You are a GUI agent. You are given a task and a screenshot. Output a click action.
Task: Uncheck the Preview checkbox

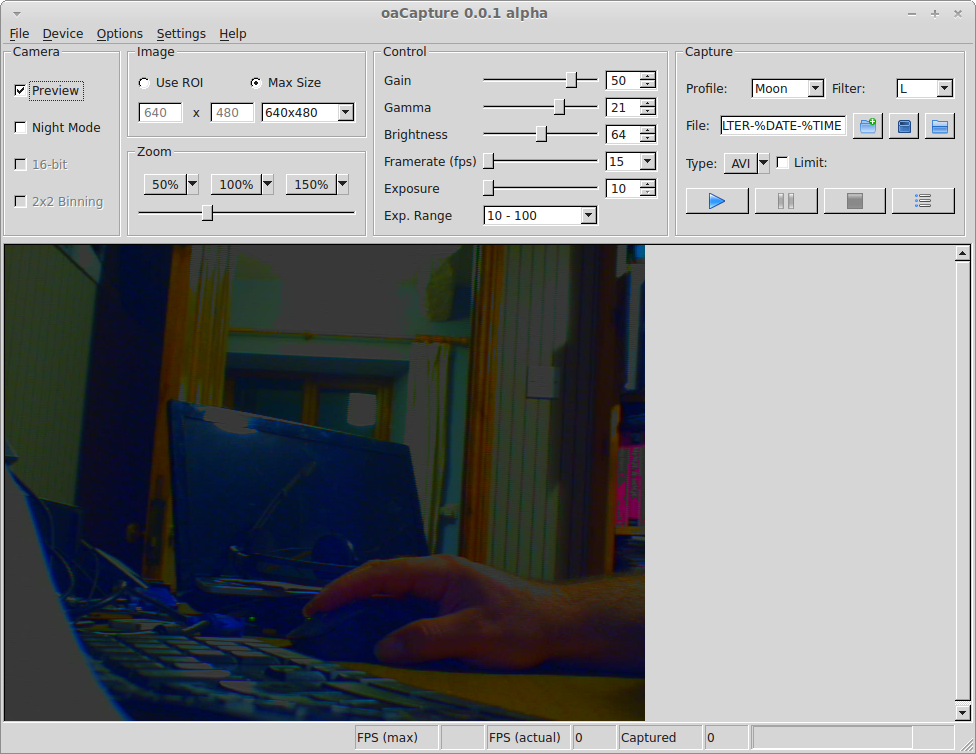(x=21, y=91)
